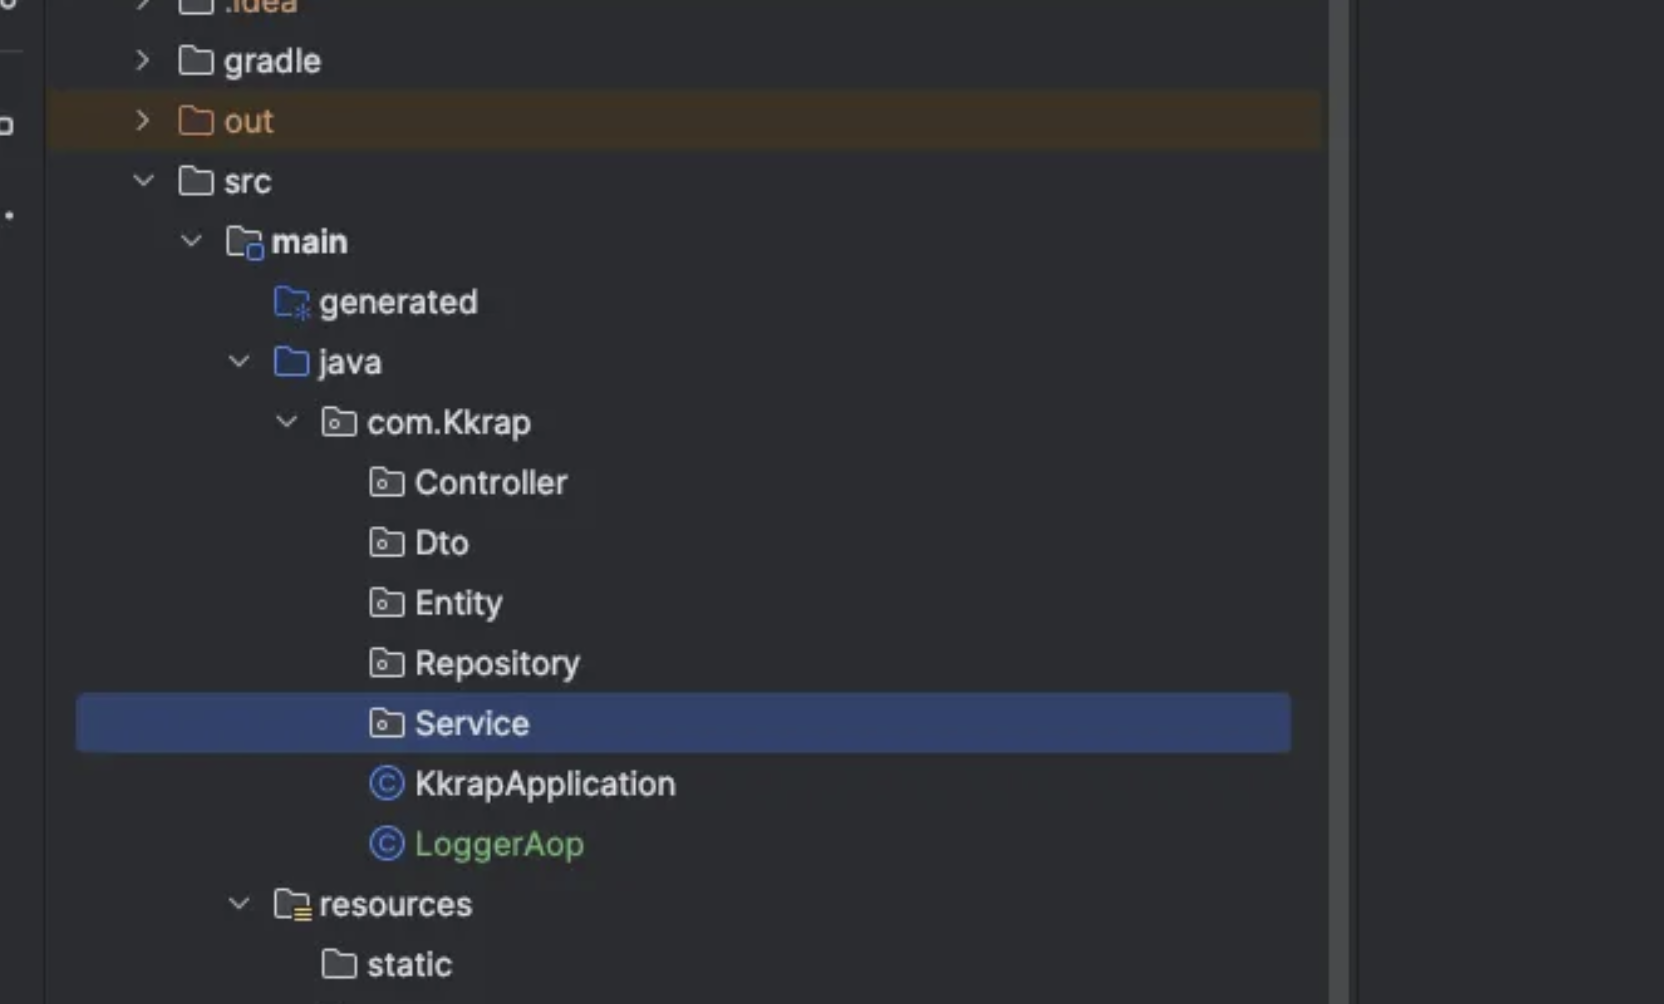Screen dimensions: 1664x1004
Task: Select the Entity package label
Action: [459, 603]
